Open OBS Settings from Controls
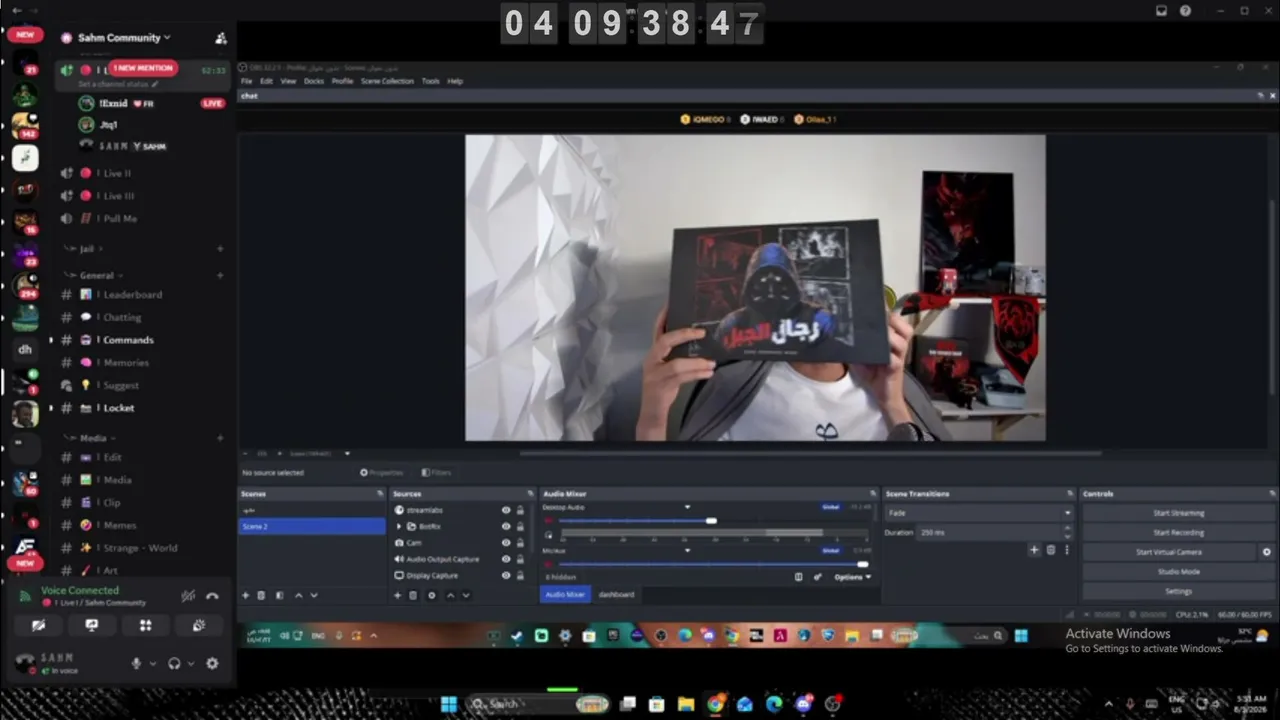Viewport: 1280px width, 720px height. [1179, 592]
